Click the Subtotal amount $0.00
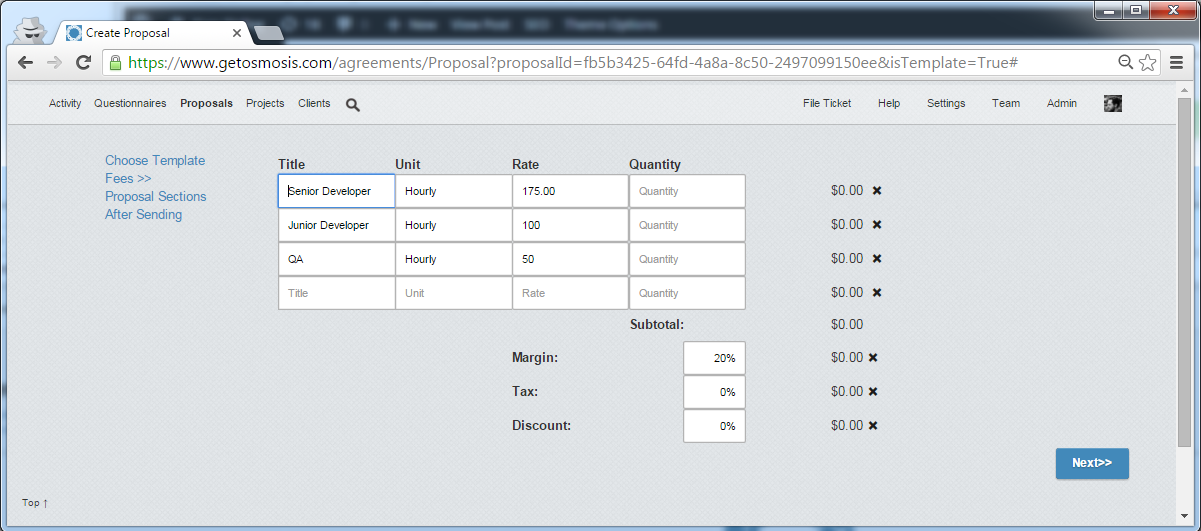This screenshot has width=1201, height=531. 847,325
